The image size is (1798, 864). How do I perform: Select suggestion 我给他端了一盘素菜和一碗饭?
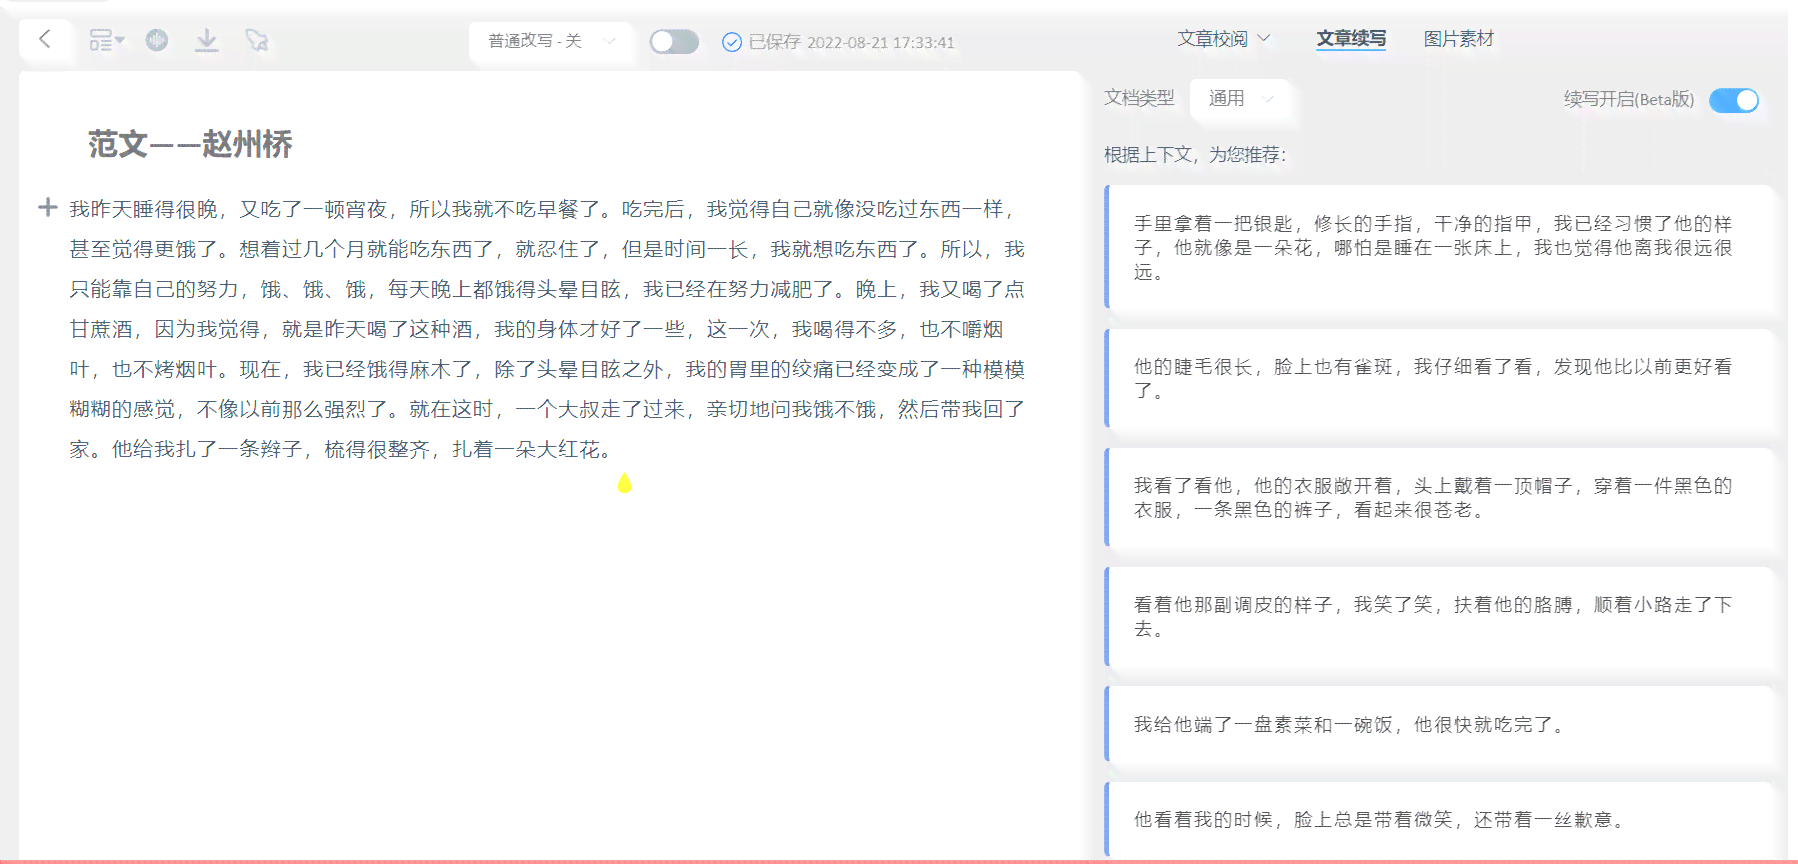[x=1438, y=724]
